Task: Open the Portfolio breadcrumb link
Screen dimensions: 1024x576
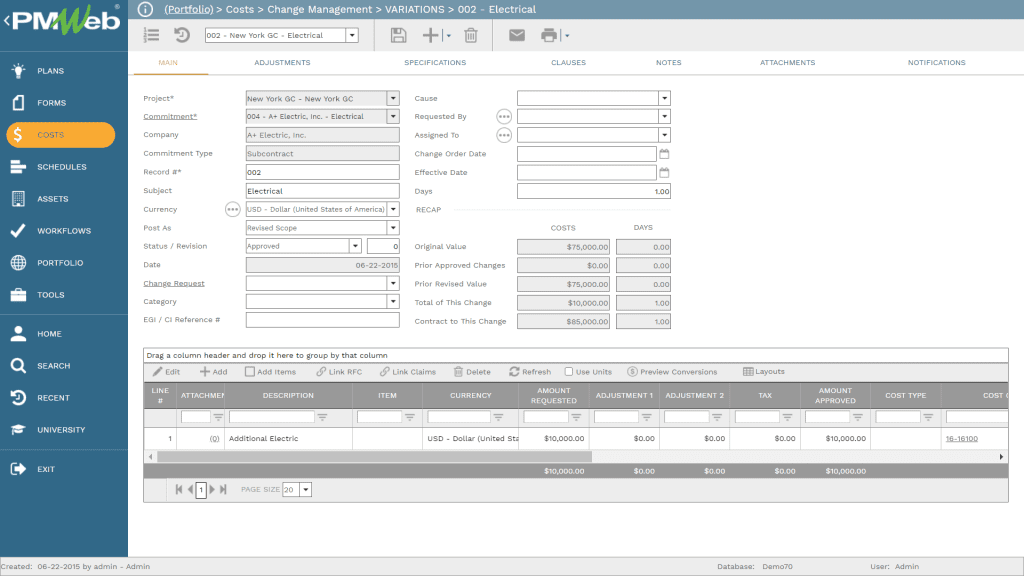Action: [x=189, y=9]
